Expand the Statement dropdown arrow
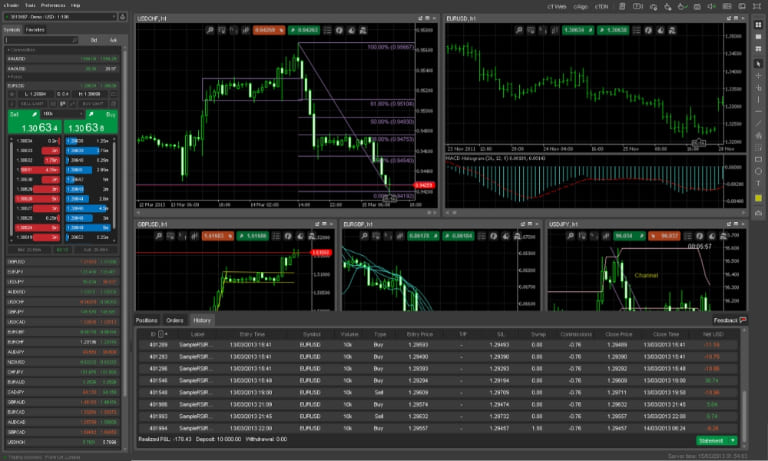This screenshot has height=461, width=768. (734, 439)
